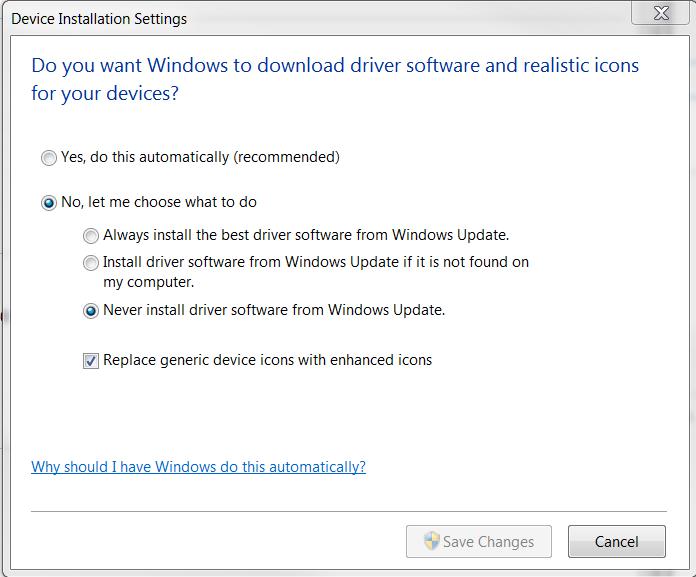
Task: Click the "No, let me choose what to do" label text
Action: coord(159,202)
